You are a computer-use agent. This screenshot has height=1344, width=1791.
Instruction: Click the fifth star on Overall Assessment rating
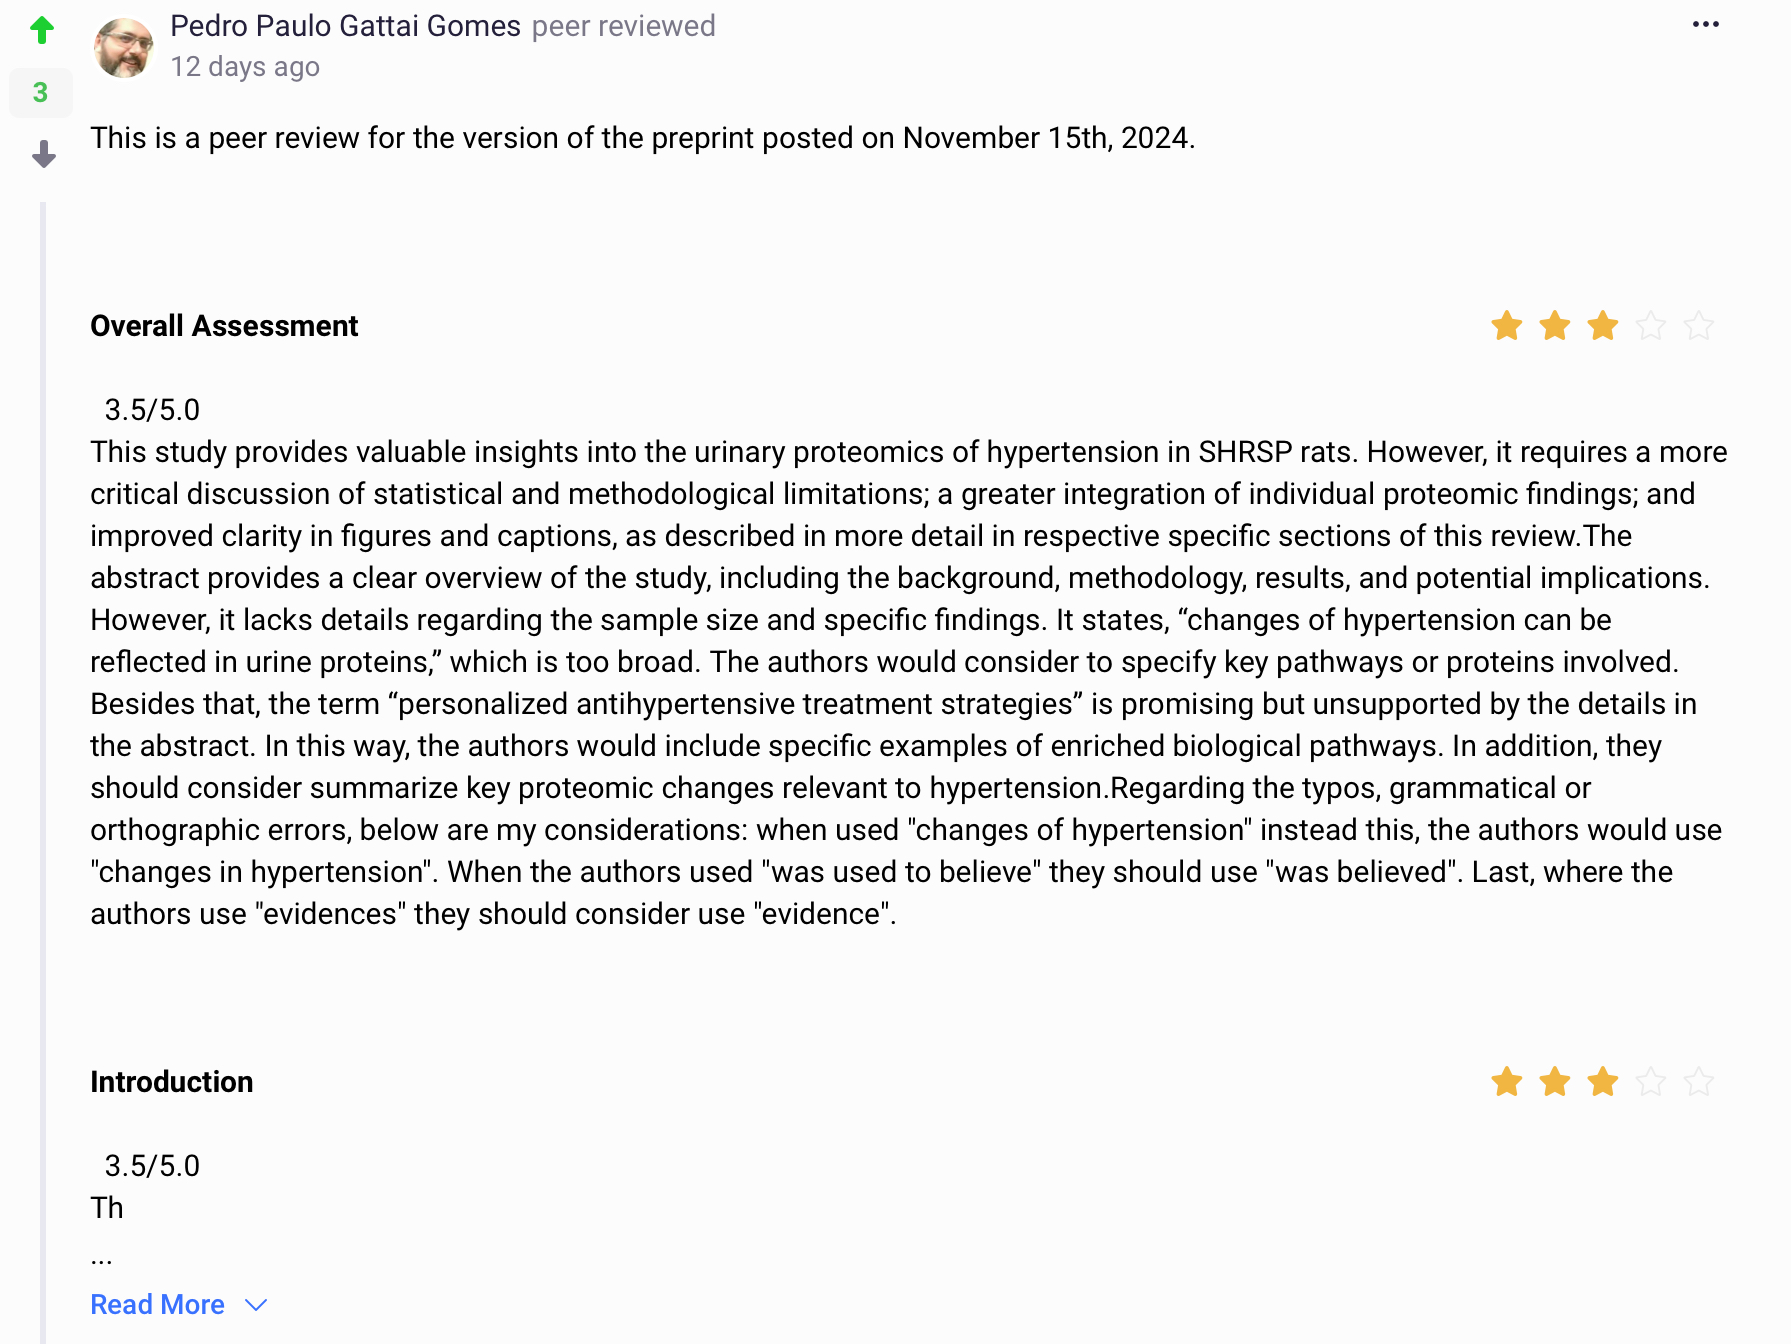tap(1698, 325)
